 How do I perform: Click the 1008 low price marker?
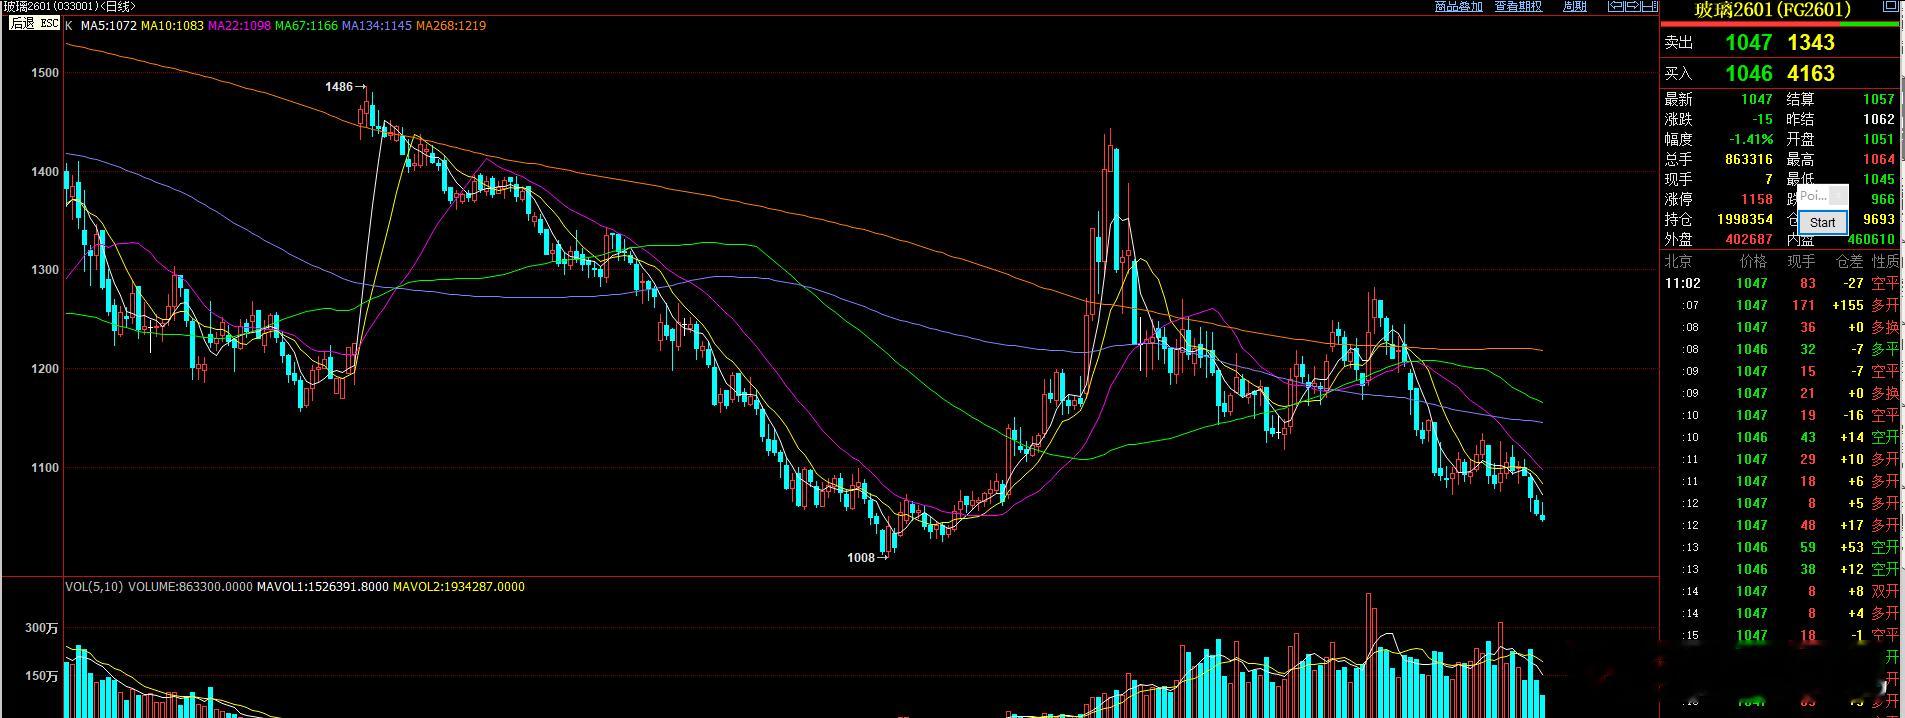868,558
